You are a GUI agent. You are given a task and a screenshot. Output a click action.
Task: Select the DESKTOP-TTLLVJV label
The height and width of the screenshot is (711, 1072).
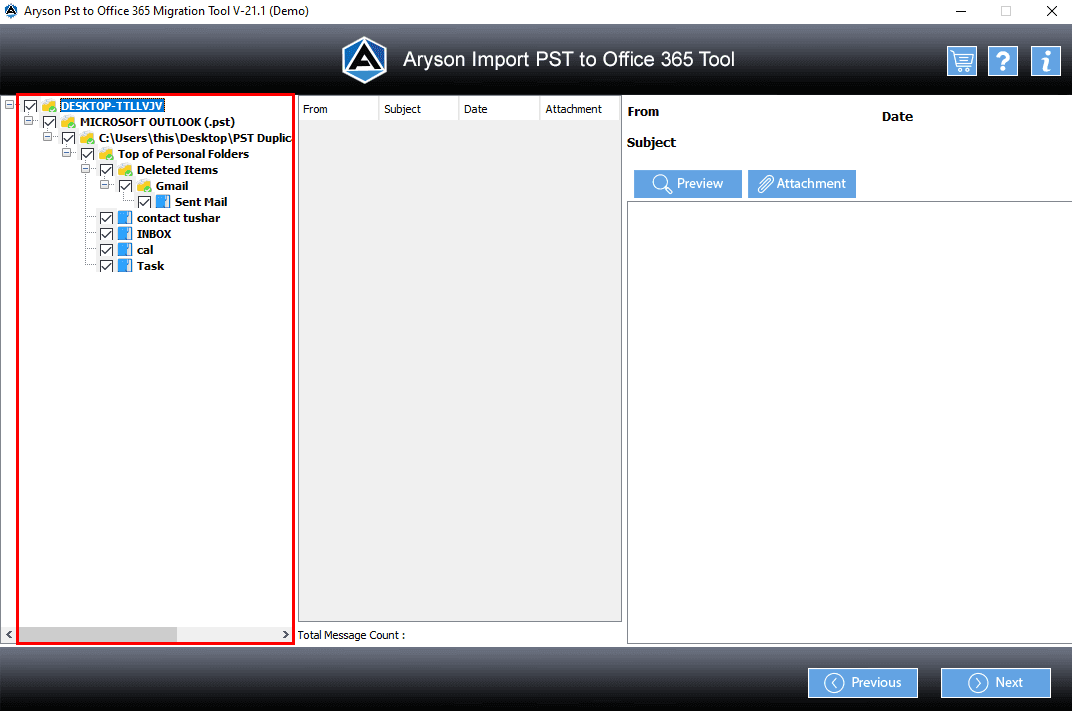(112, 106)
